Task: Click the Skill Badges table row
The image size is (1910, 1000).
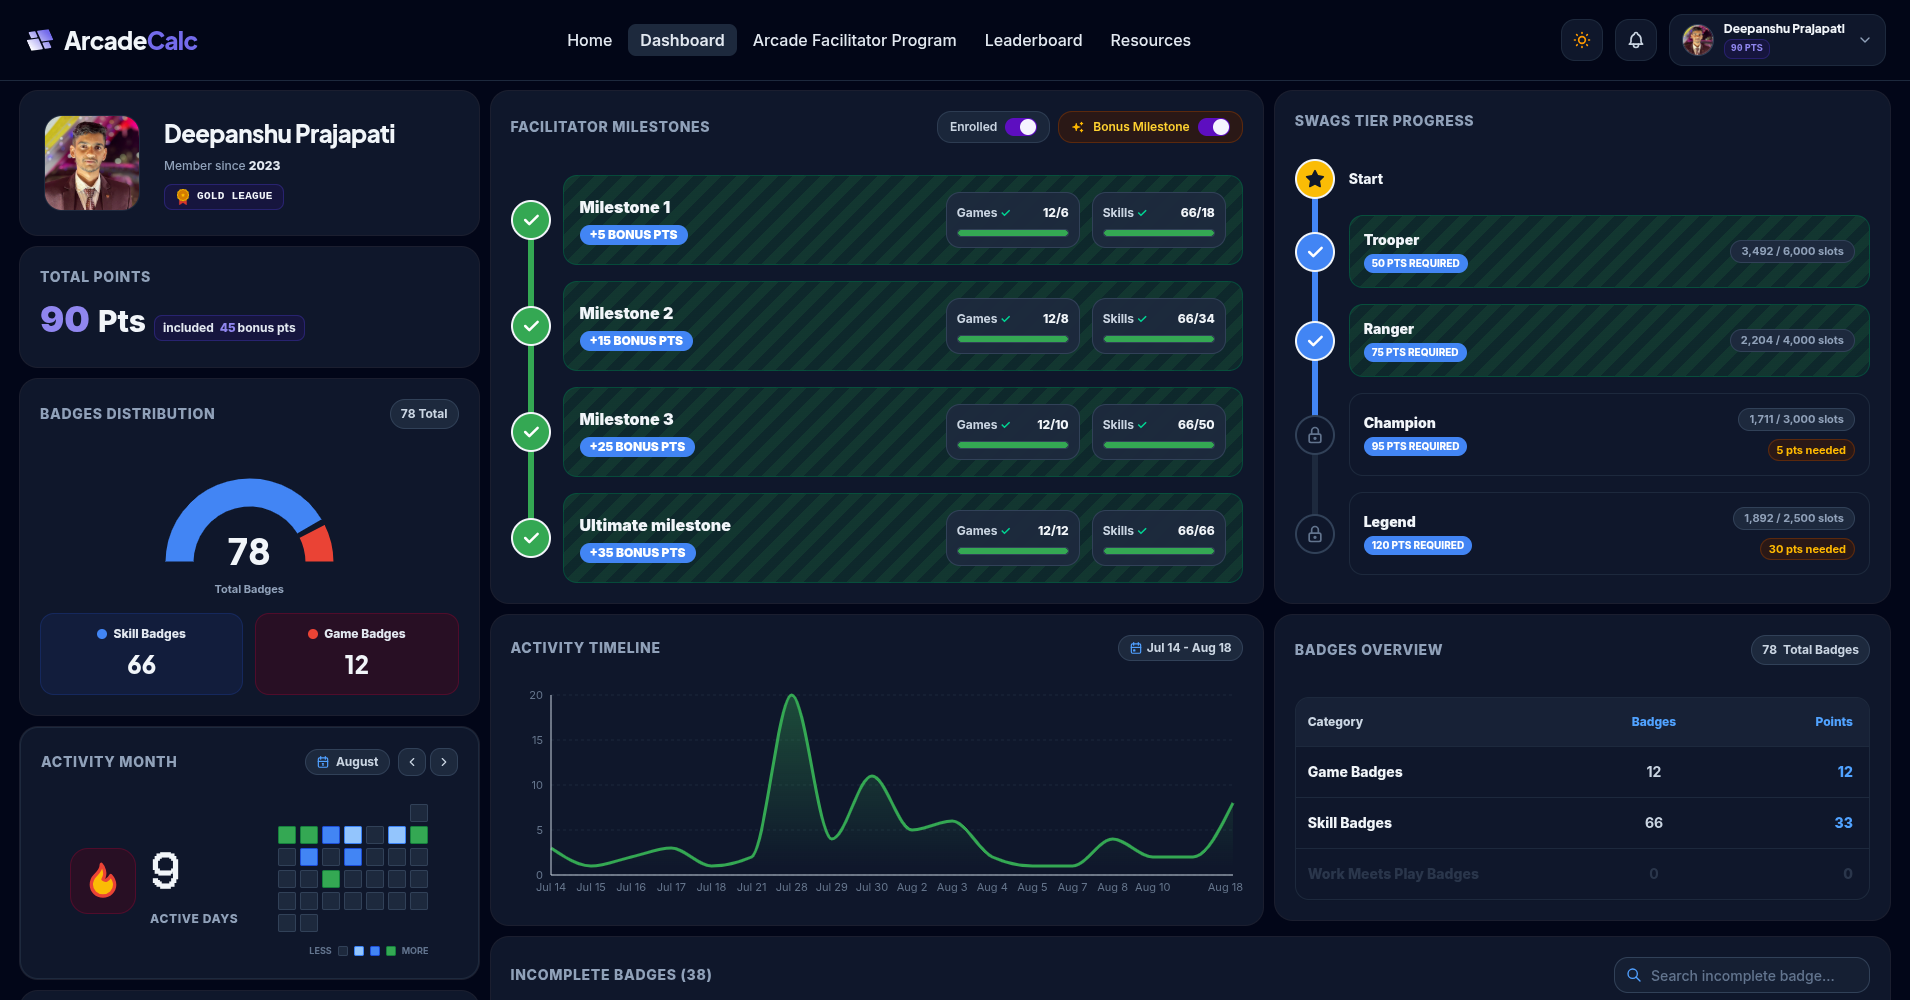Action: 1582,823
